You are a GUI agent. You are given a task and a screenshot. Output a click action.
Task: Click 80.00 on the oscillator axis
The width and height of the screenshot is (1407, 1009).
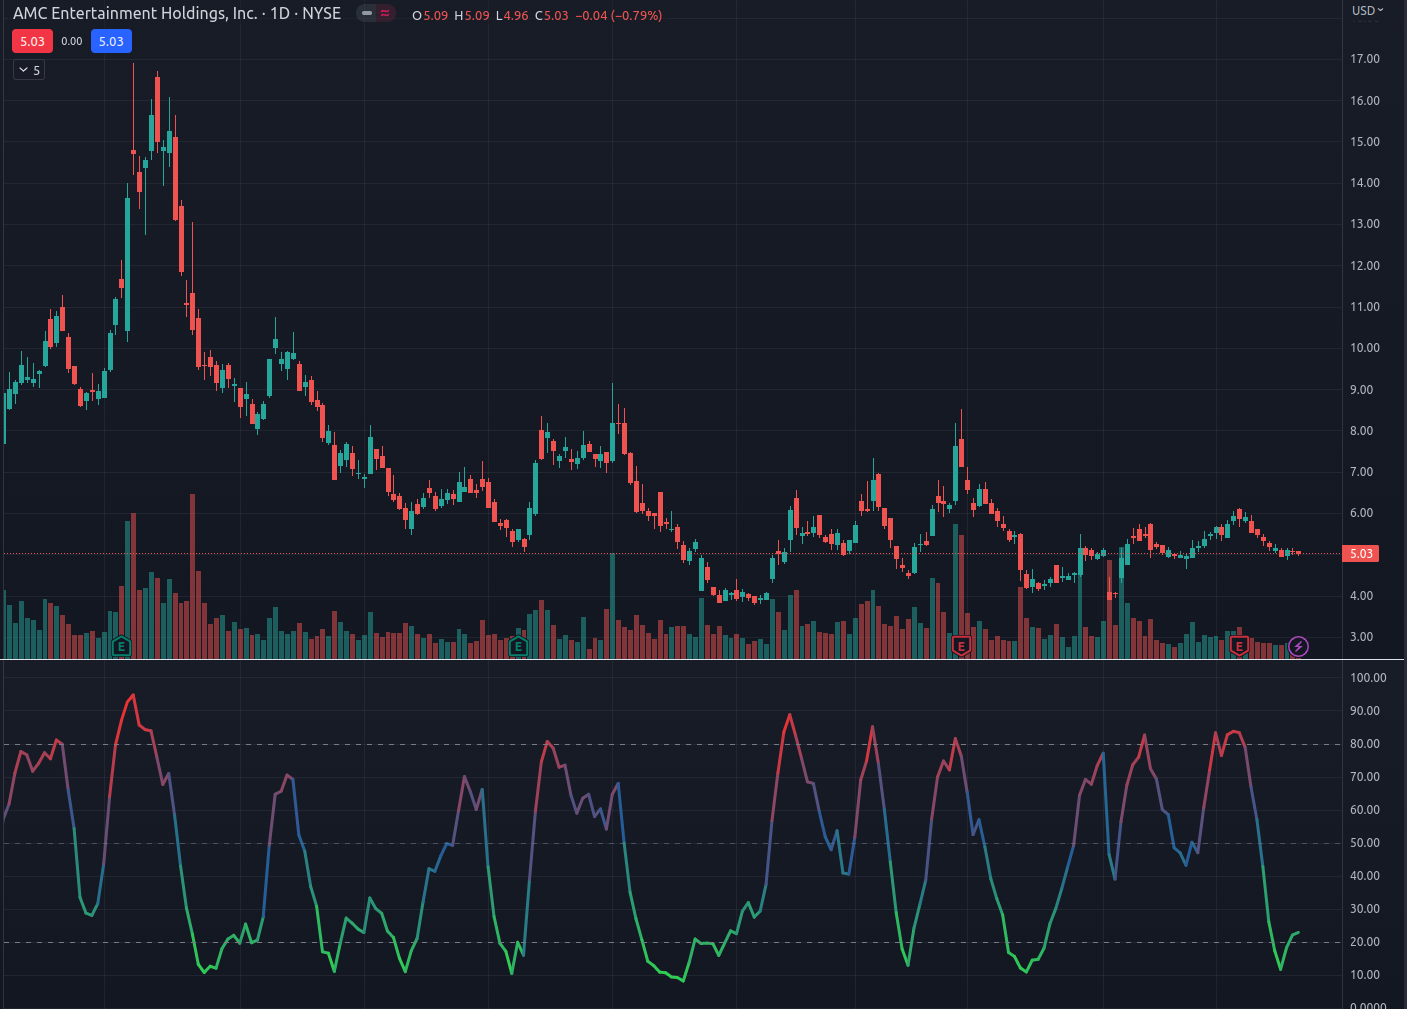1365,744
